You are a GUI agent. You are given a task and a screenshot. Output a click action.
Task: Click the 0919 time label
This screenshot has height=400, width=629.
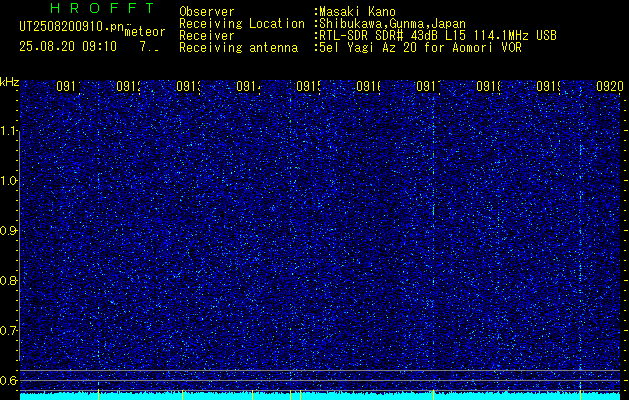click(548, 86)
